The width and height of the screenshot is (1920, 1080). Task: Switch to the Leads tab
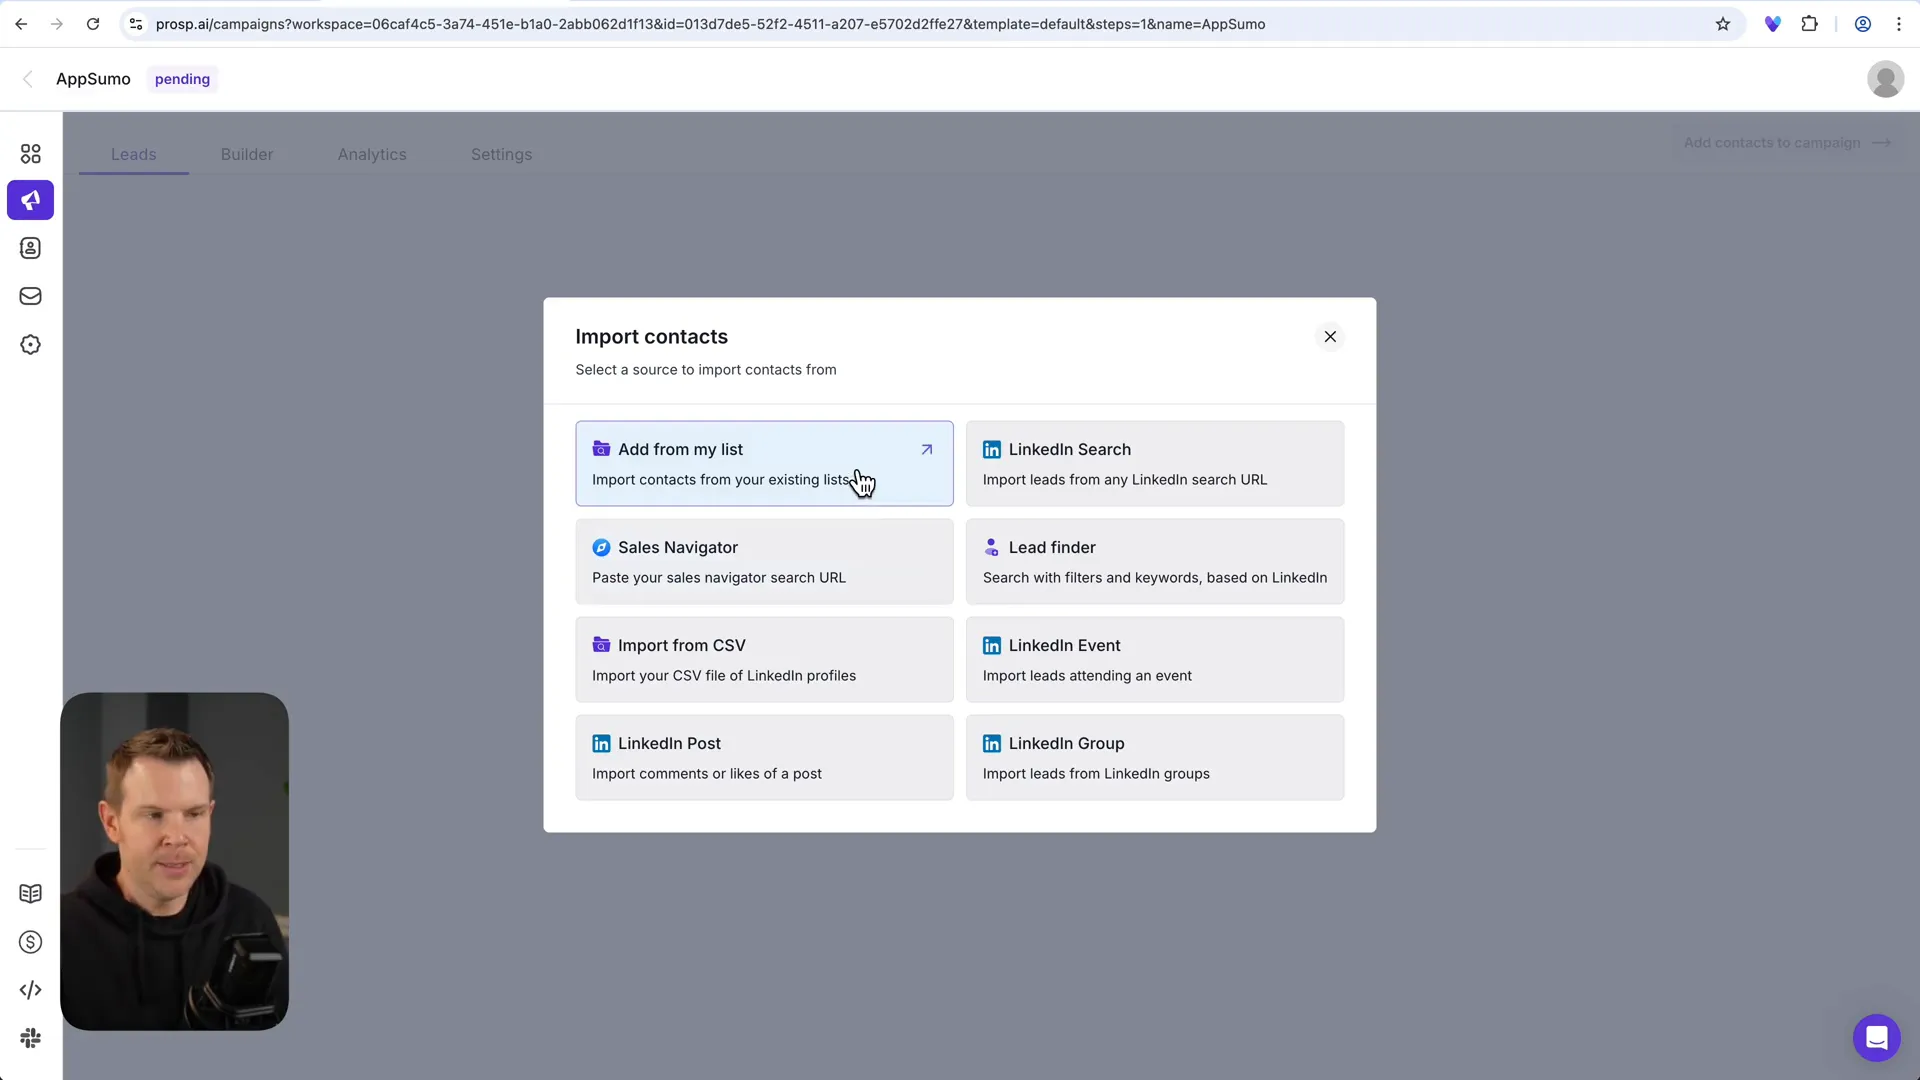coord(133,154)
